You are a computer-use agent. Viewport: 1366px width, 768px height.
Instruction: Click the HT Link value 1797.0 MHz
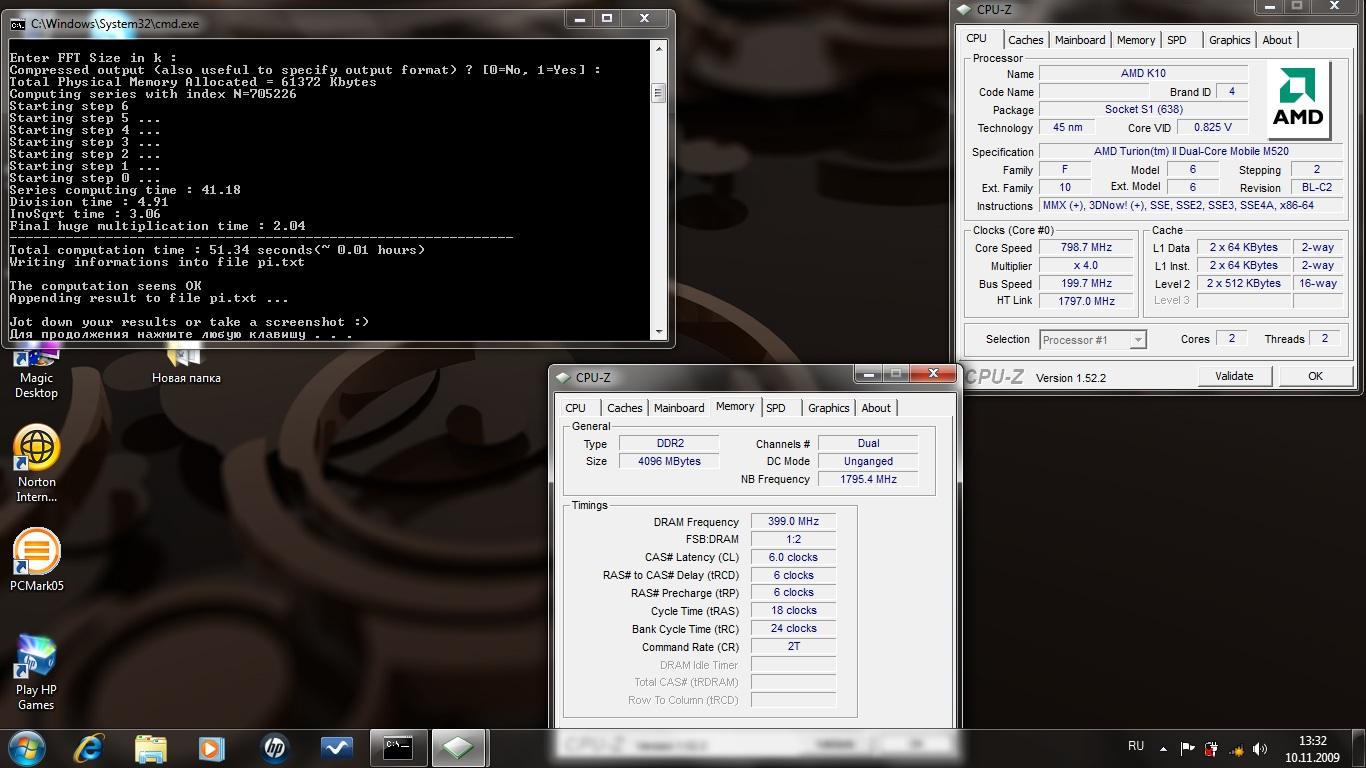pos(1086,301)
